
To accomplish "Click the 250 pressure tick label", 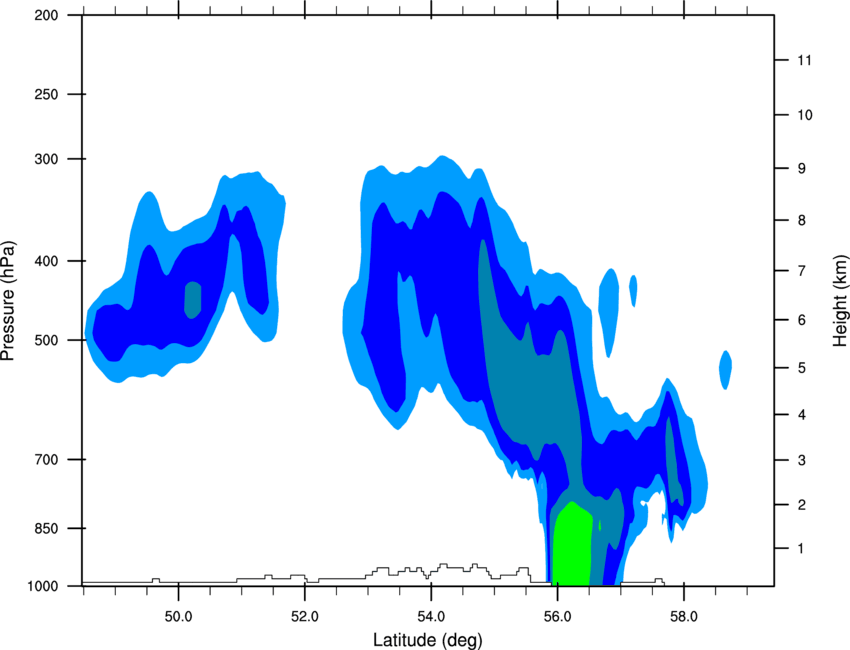I will coord(46,94).
